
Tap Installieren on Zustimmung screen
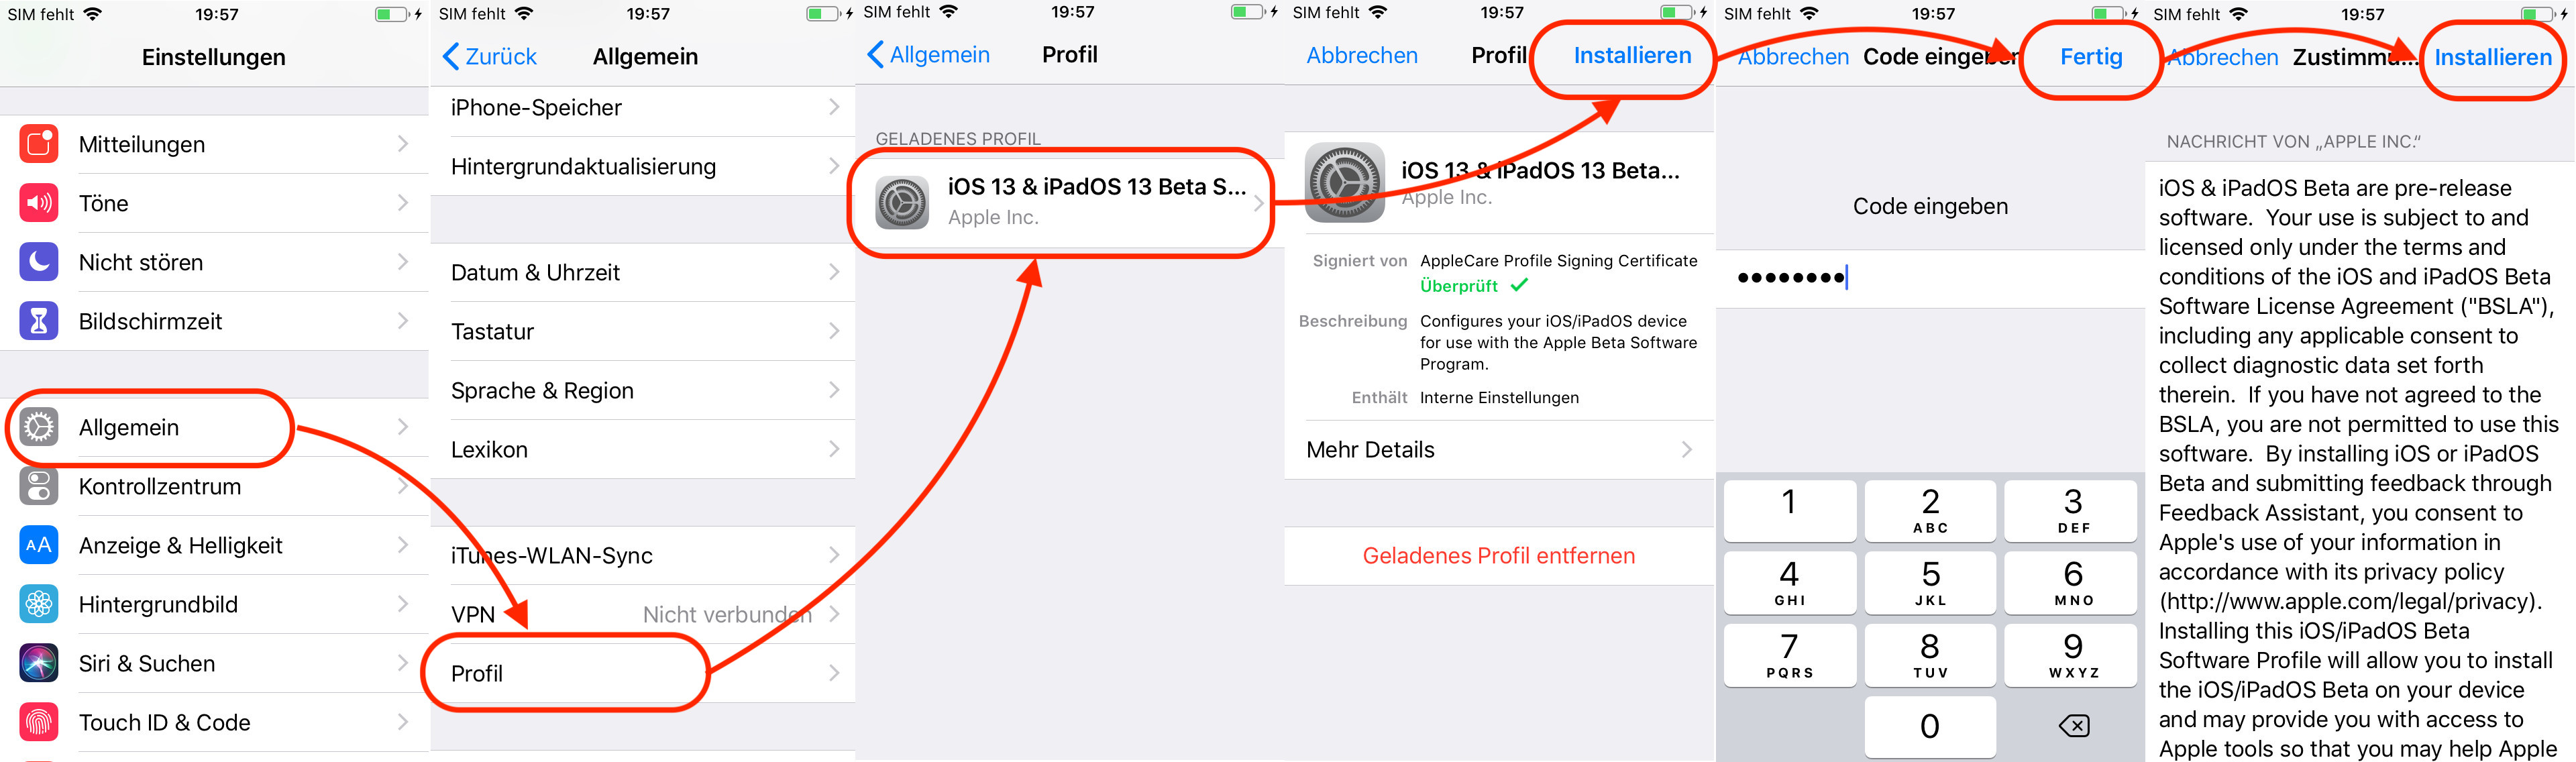2493,58
